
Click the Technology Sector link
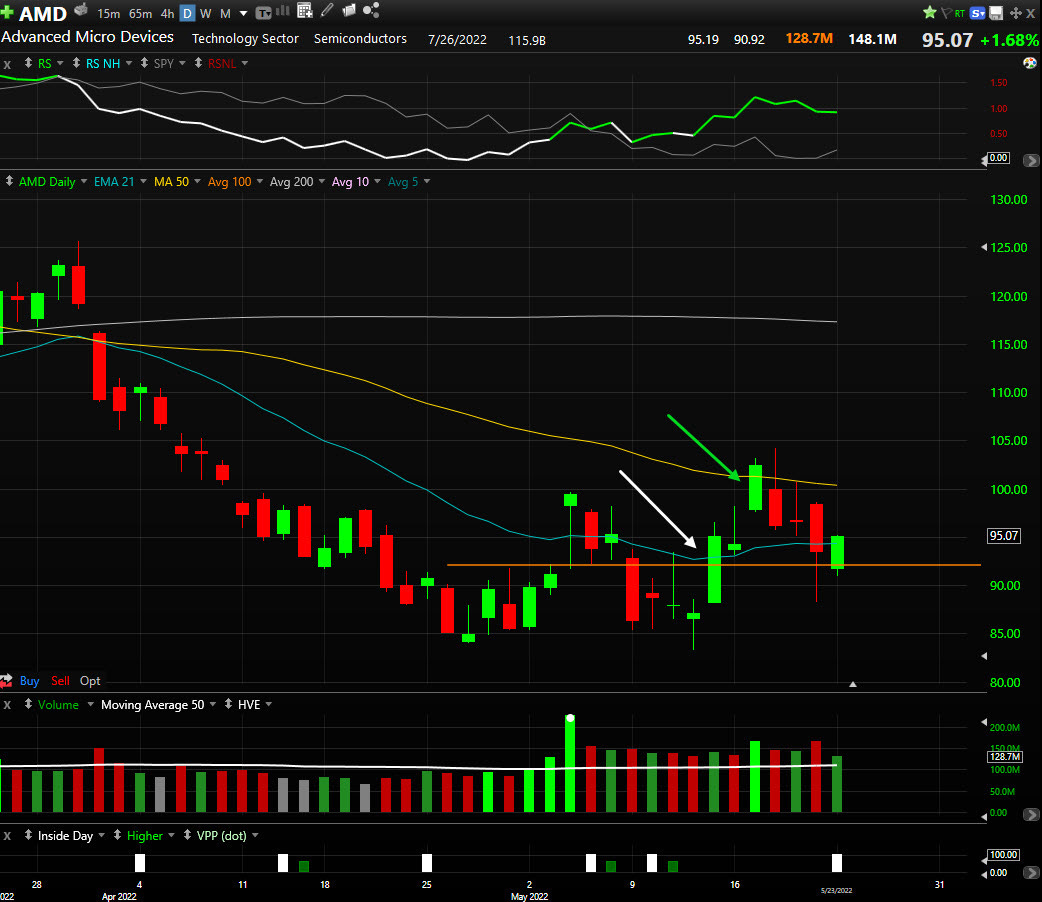click(x=245, y=39)
